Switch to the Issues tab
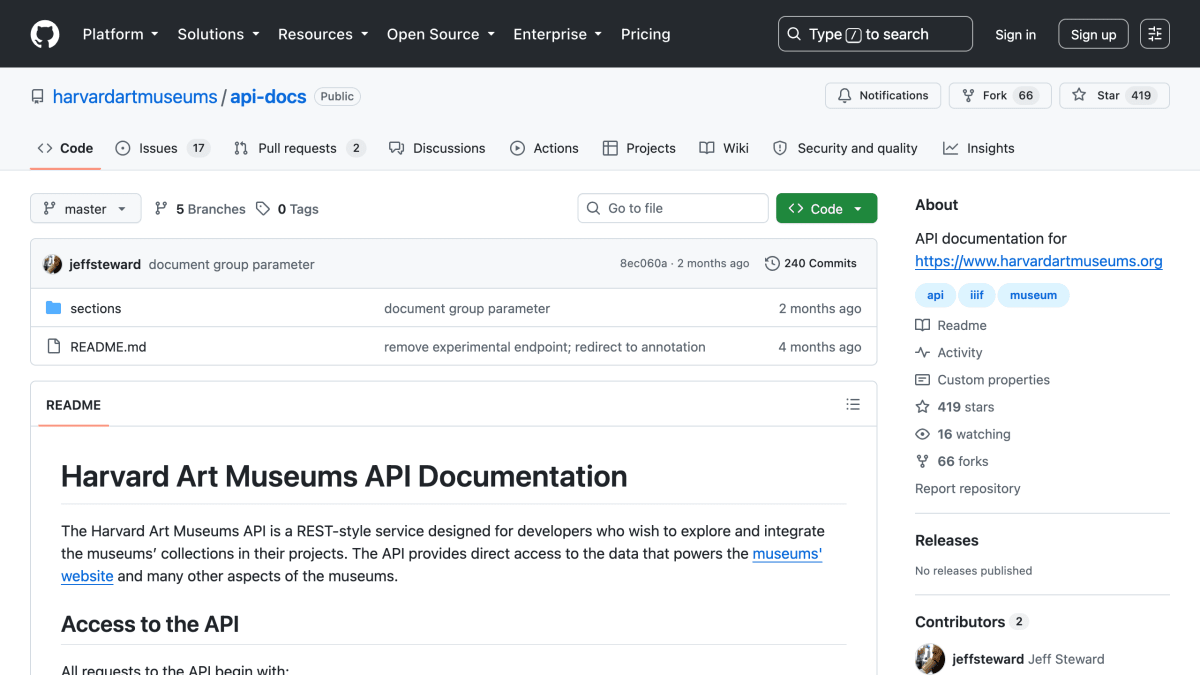The width and height of the screenshot is (1200, 675). (x=161, y=148)
